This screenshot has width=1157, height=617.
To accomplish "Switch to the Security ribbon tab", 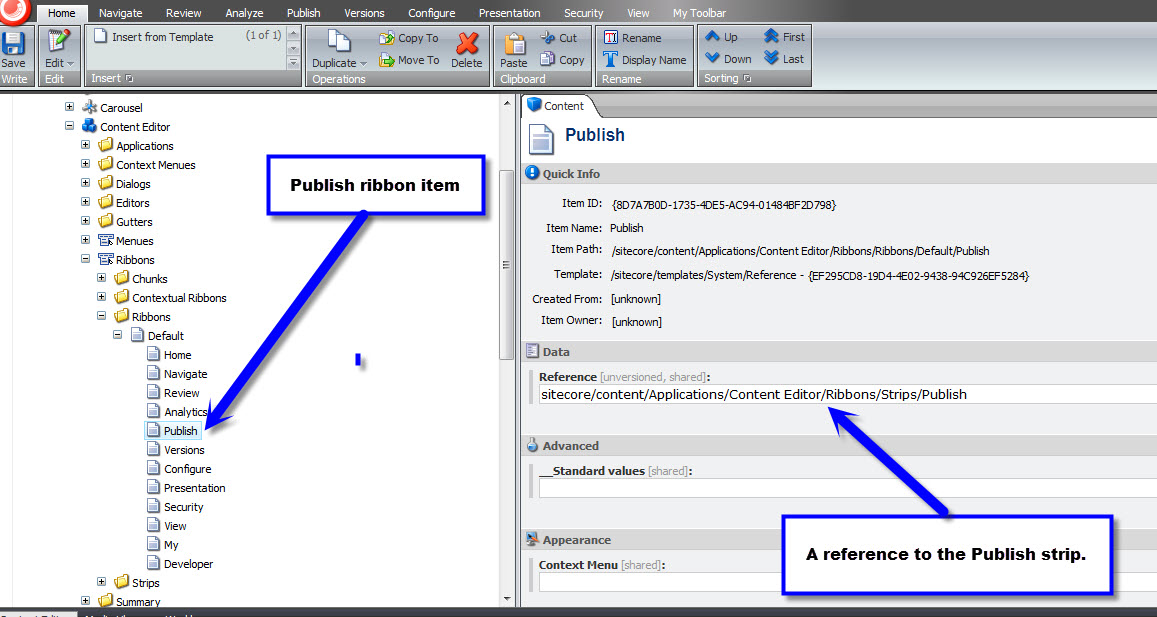I will pyautogui.click(x=583, y=13).
